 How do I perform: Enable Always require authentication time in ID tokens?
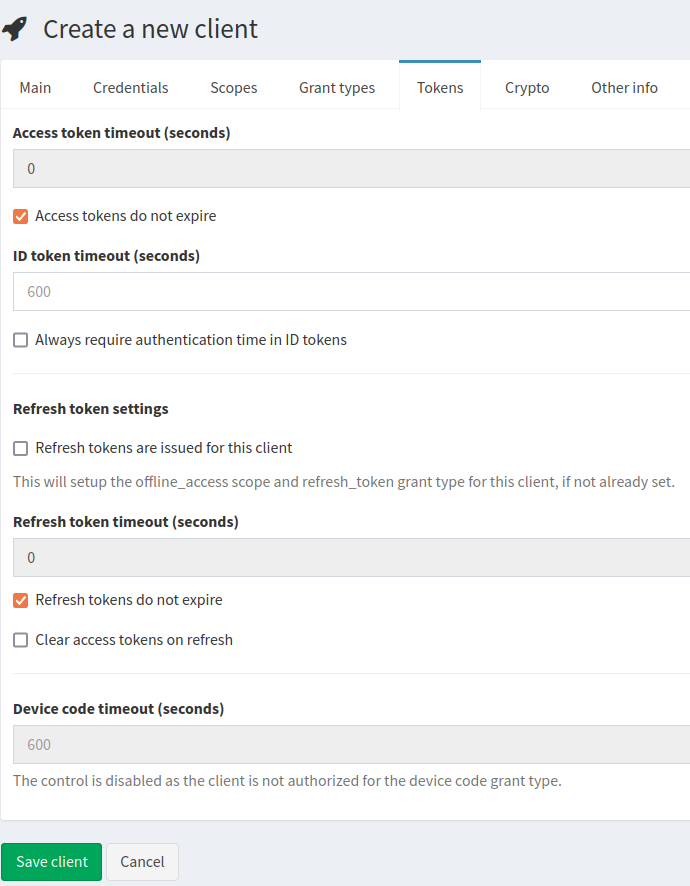click(19, 339)
